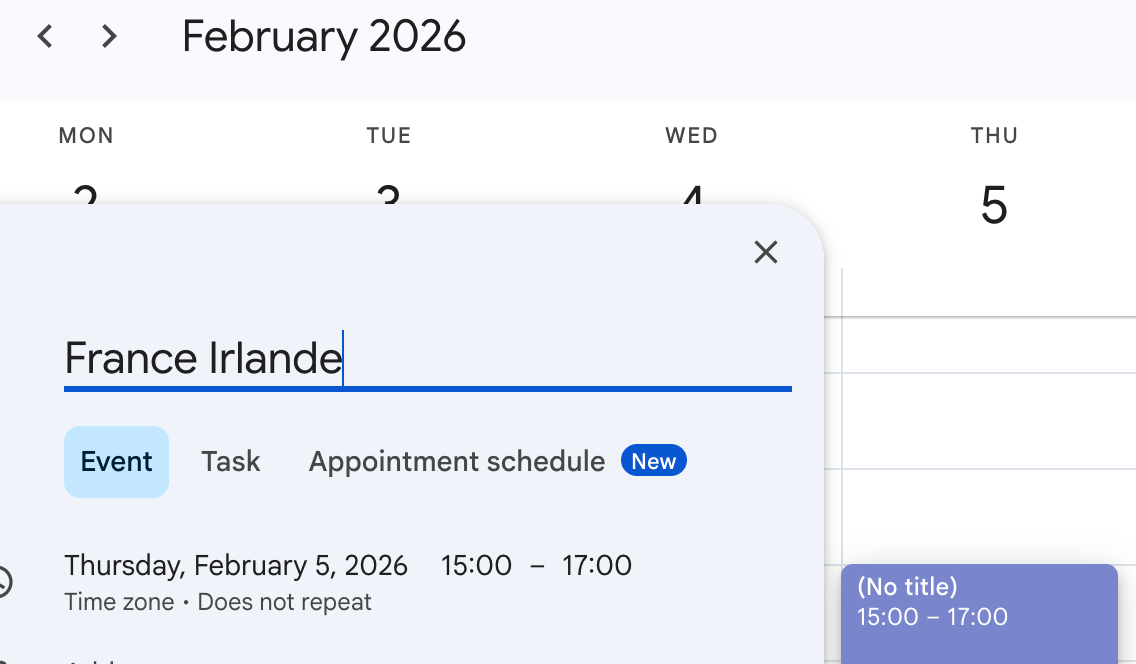Switch to the Task tab
Image resolution: width=1136 pixels, height=664 pixels.
tap(231, 462)
